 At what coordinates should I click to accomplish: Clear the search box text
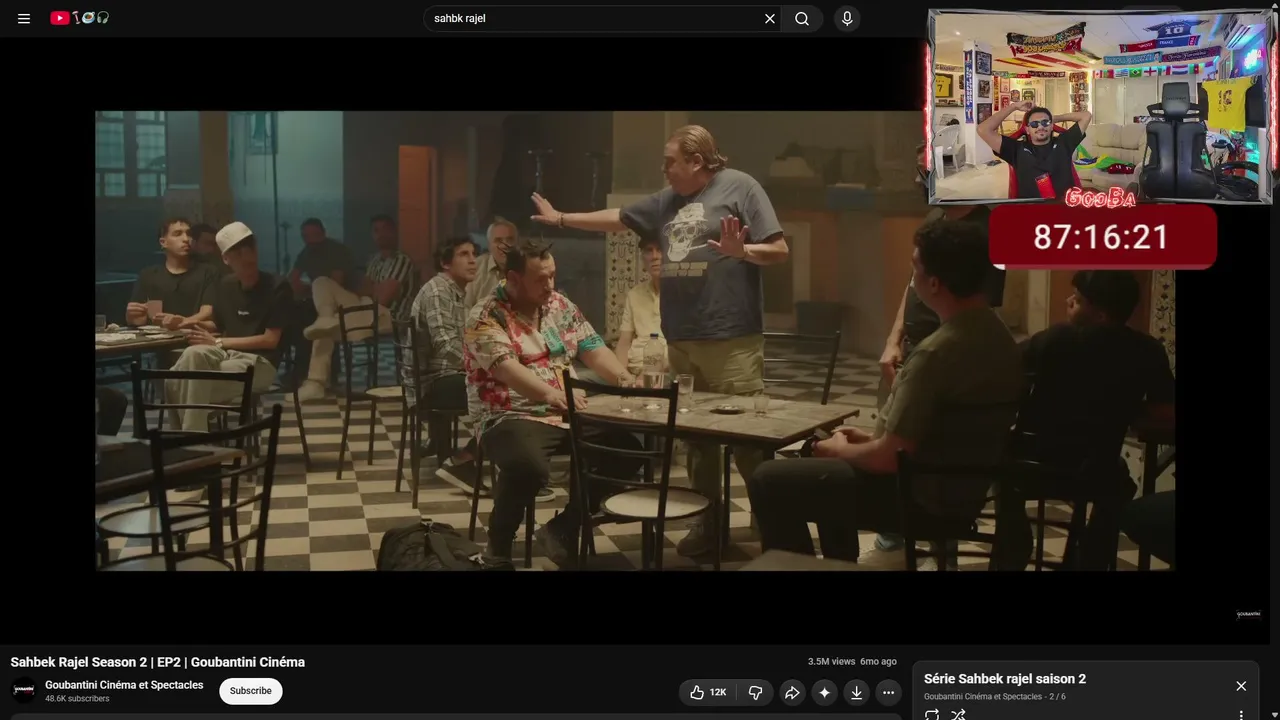(x=770, y=18)
